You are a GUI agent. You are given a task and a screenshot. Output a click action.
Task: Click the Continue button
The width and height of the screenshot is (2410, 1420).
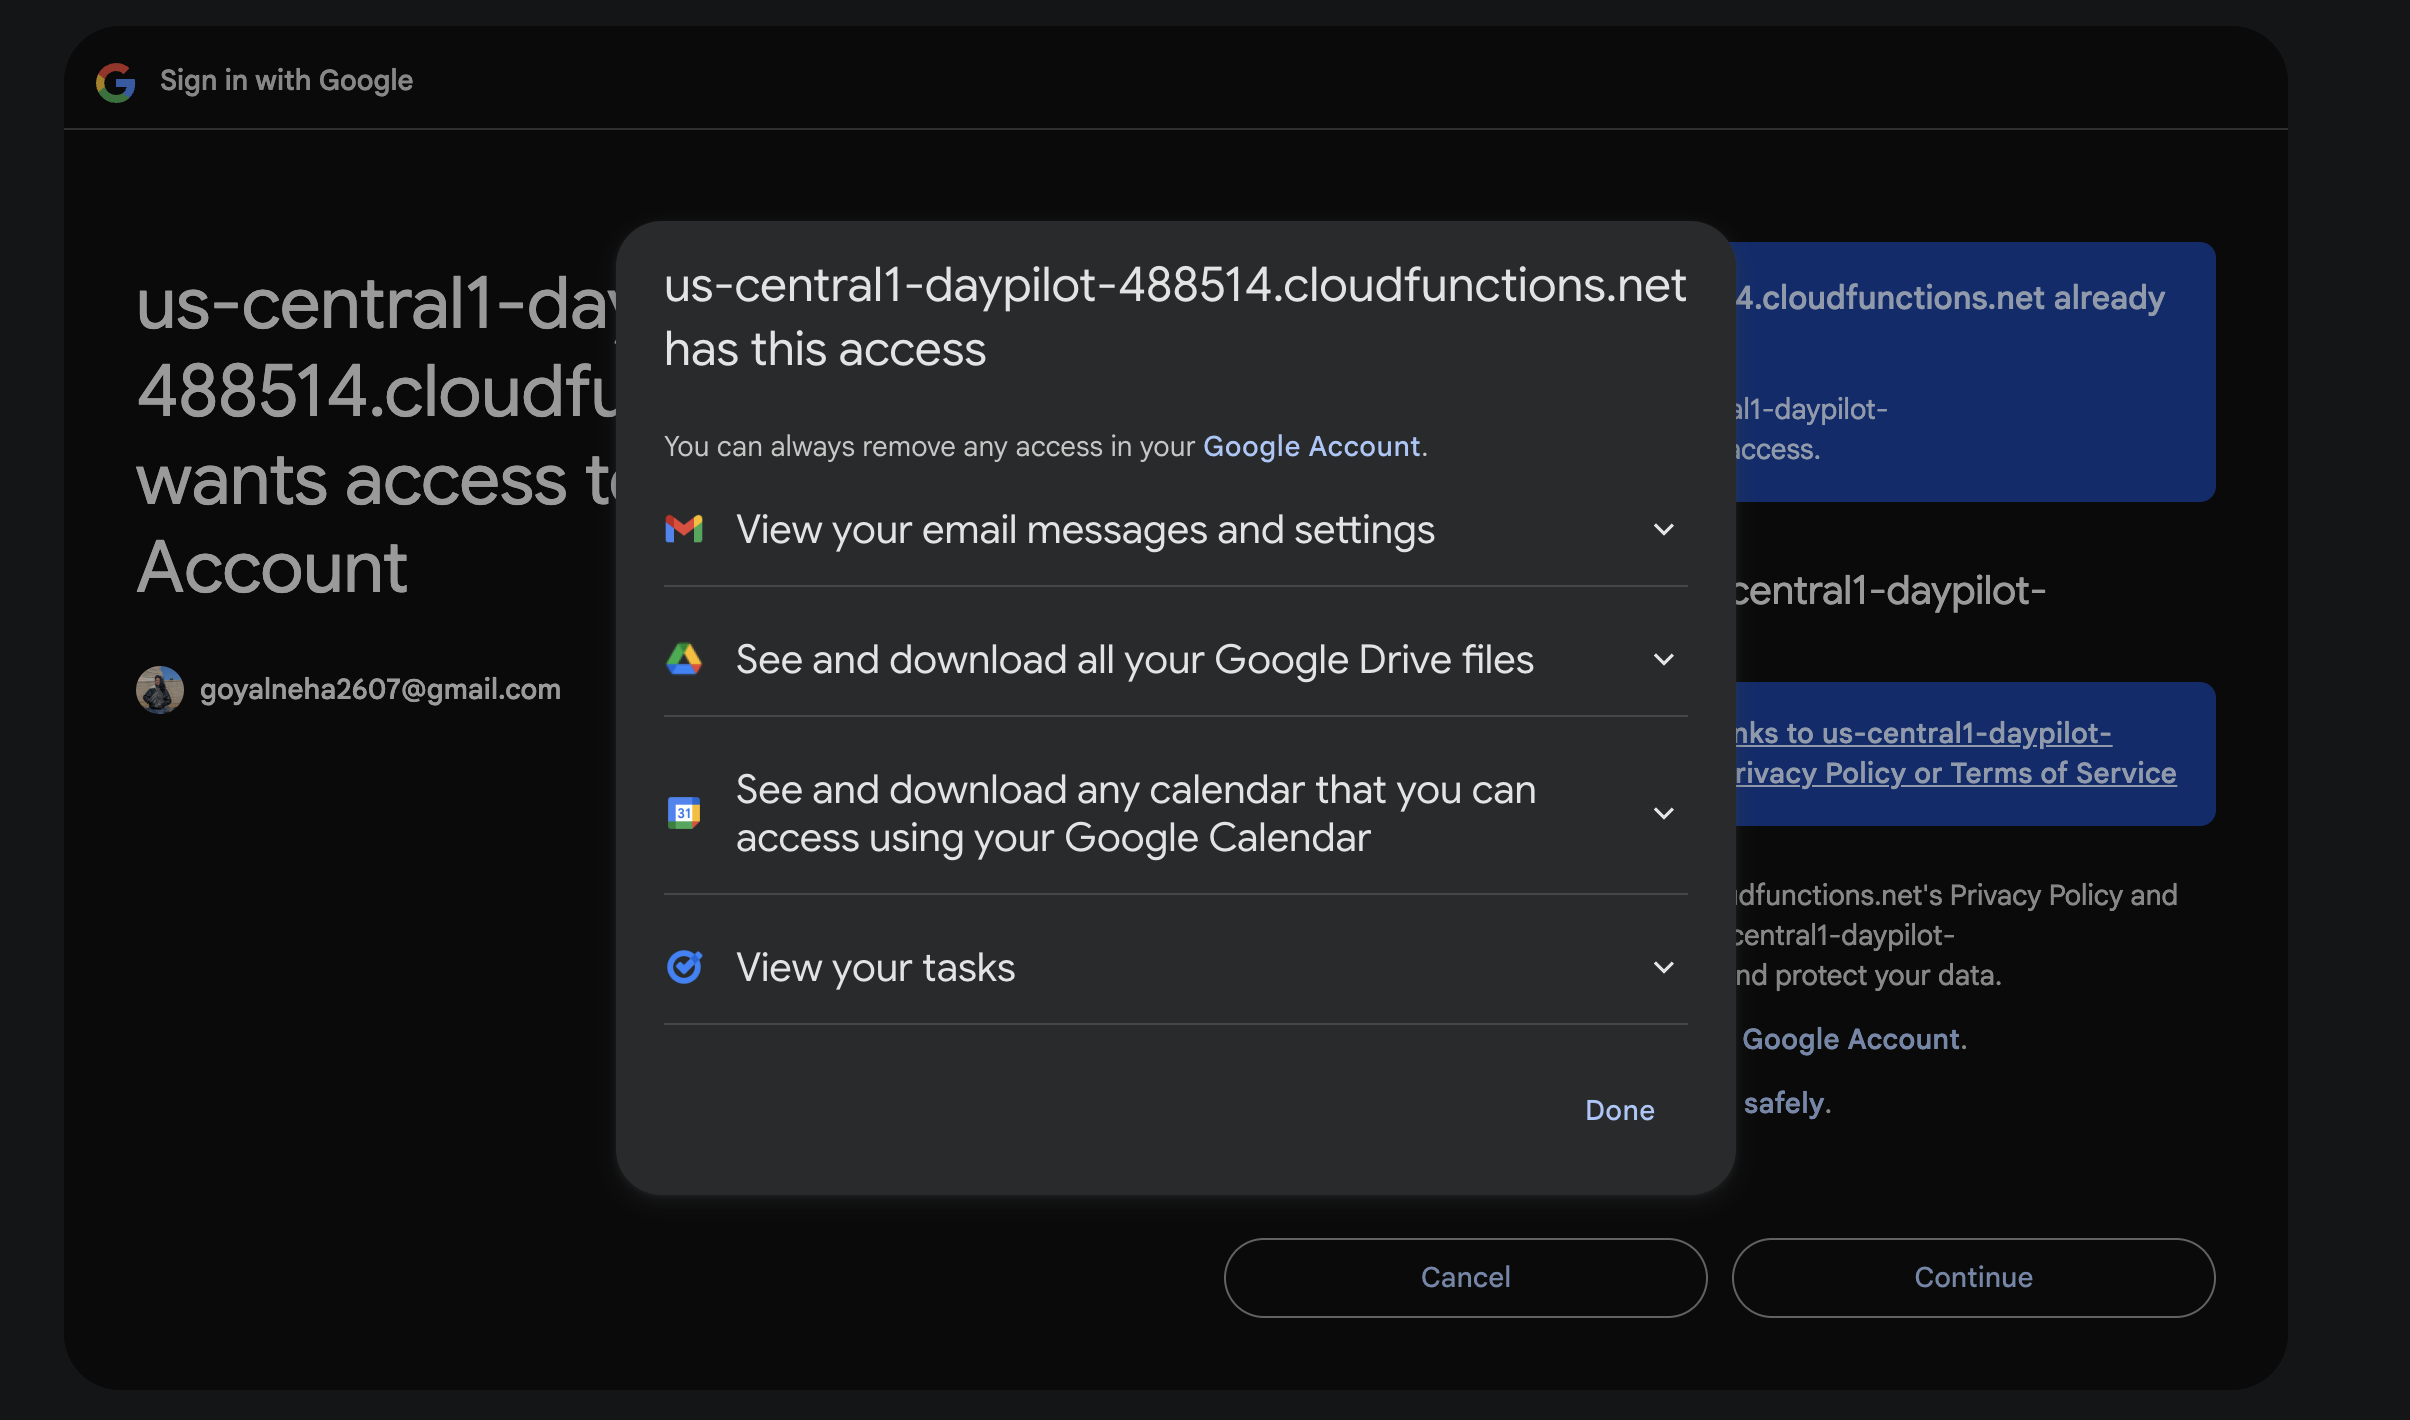coord(1973,1277)
